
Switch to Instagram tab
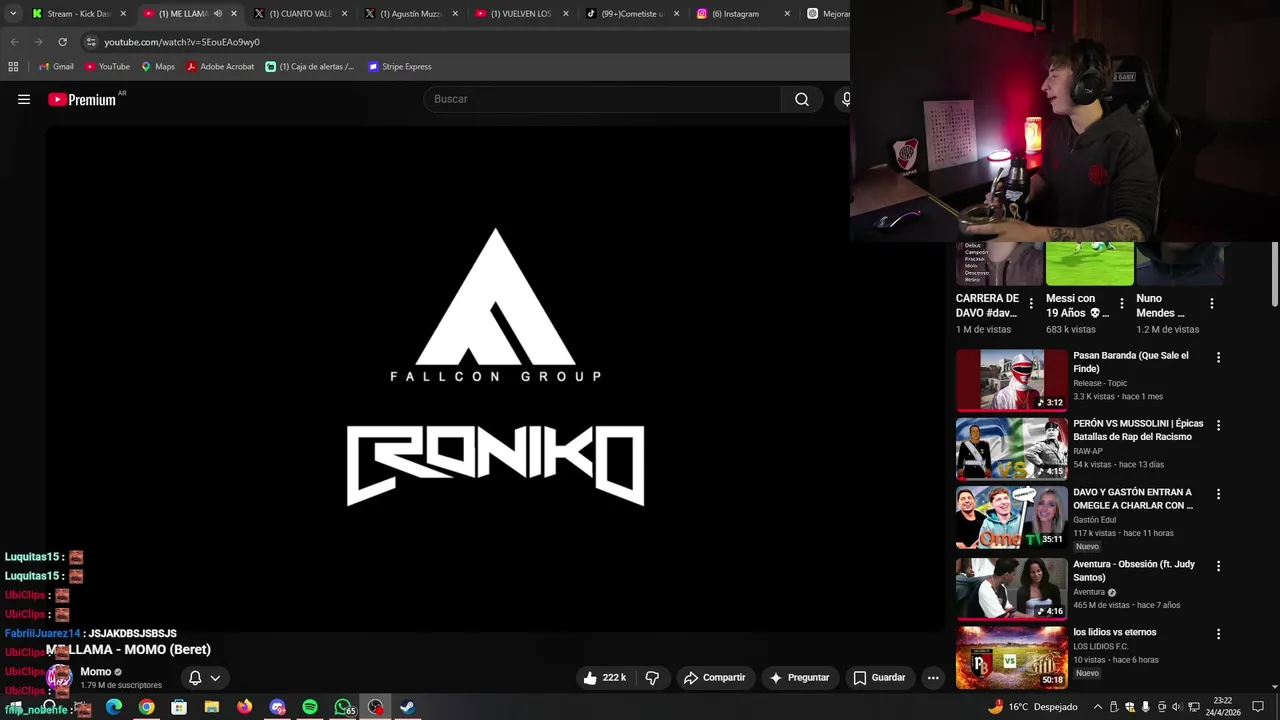click(x=742, y=14)
